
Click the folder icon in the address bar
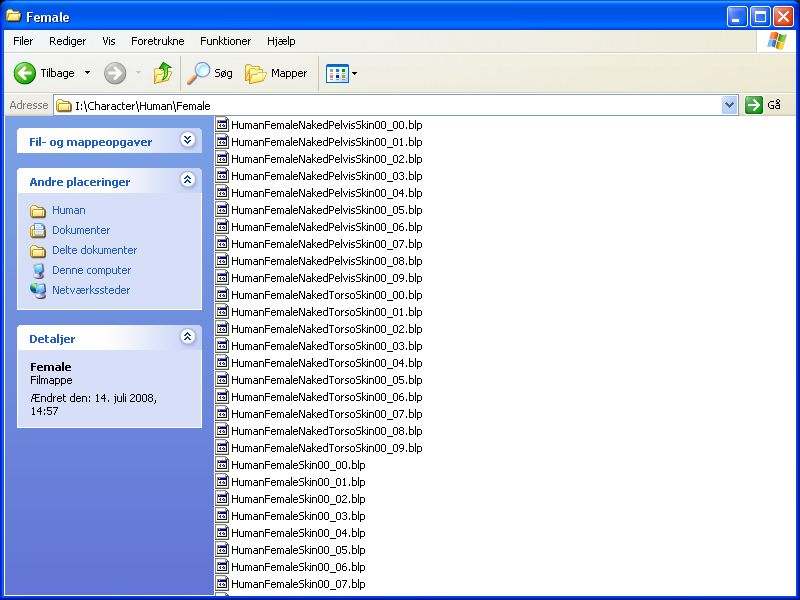(x=64, y=106)
